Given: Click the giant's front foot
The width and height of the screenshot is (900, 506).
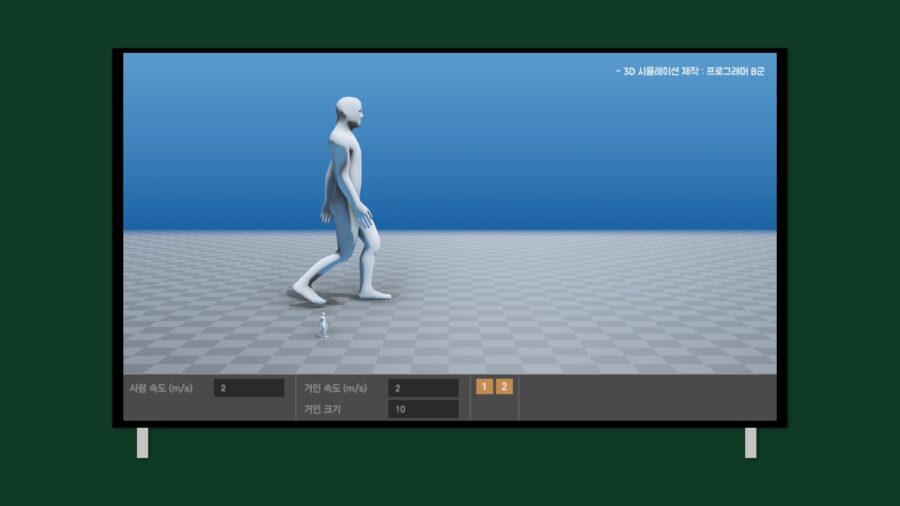Looking at the screenshot, I should tap(373, 293).
